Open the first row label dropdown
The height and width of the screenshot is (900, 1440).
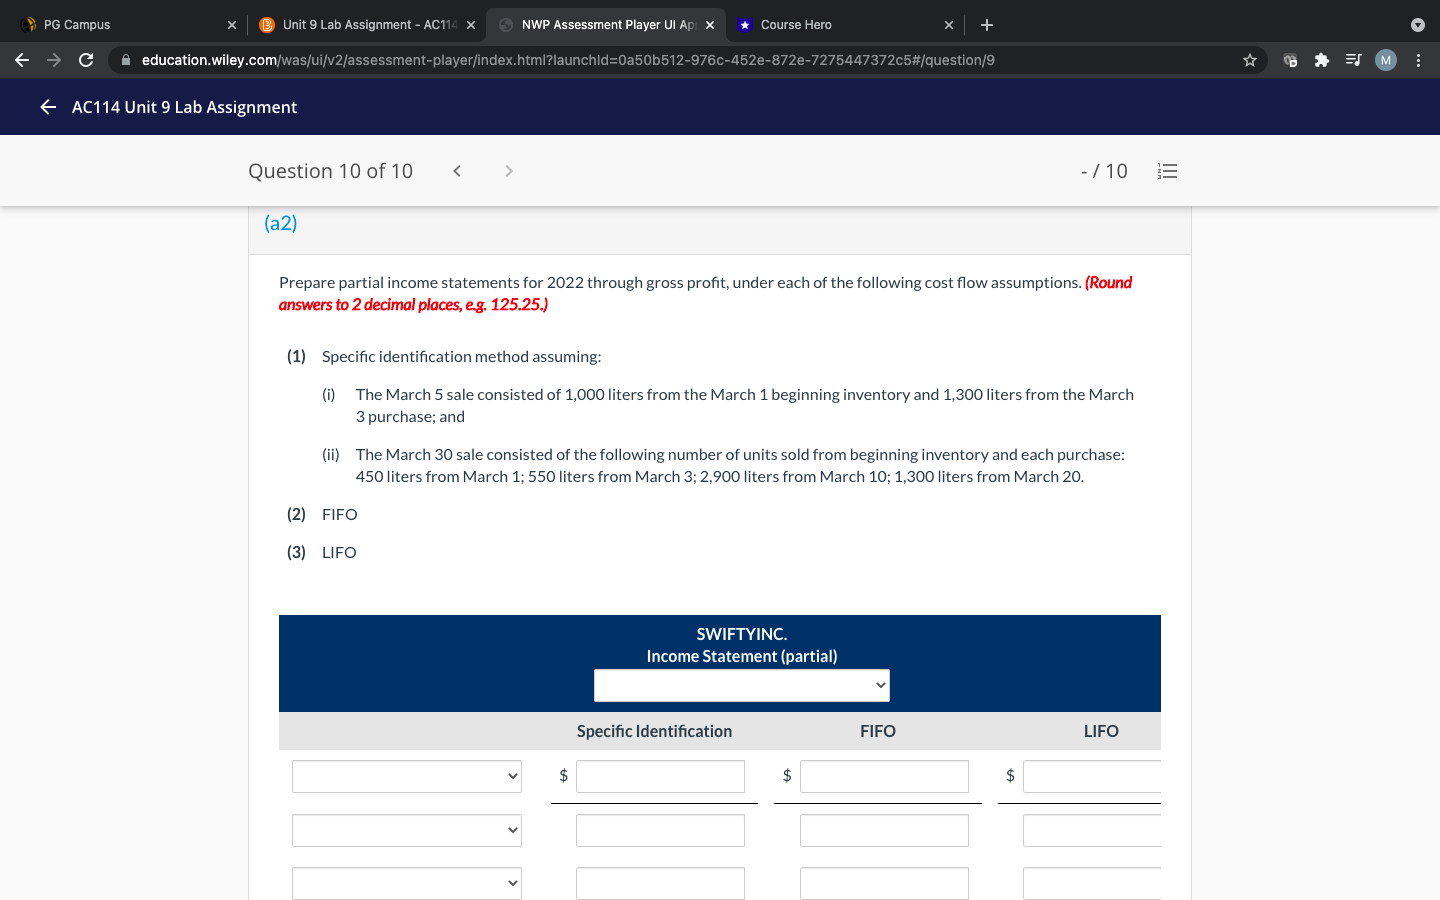(x=406, y=776)
